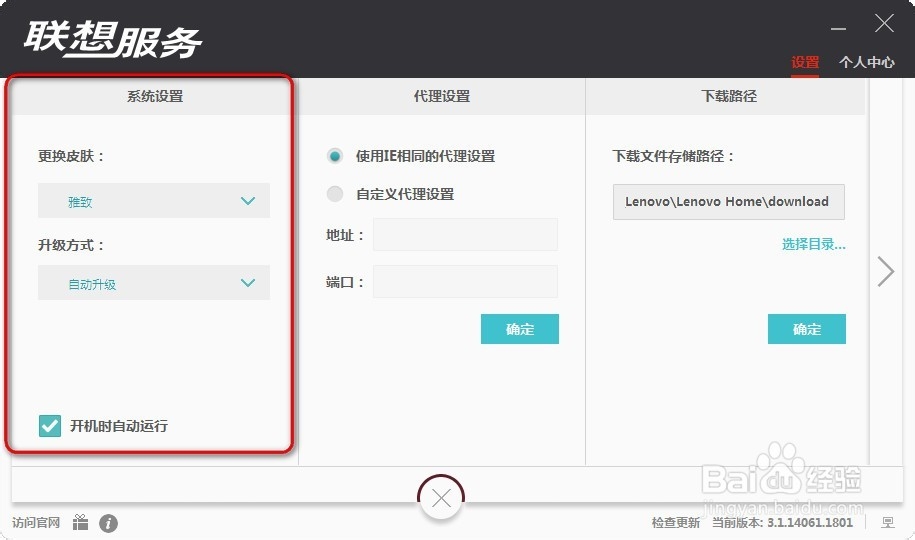Click 检查更新 in footer
915x540 pixels.
(676, 522)
